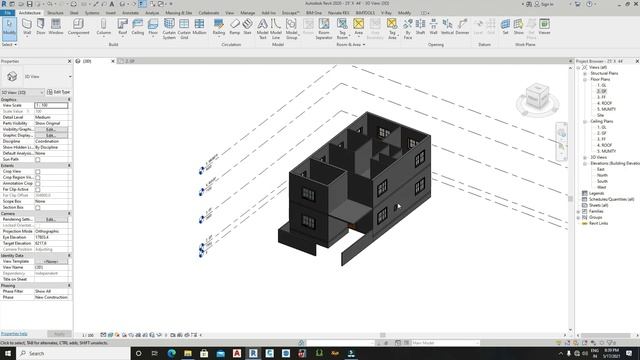Switch to the View ribbon tab

coord(229,13)
